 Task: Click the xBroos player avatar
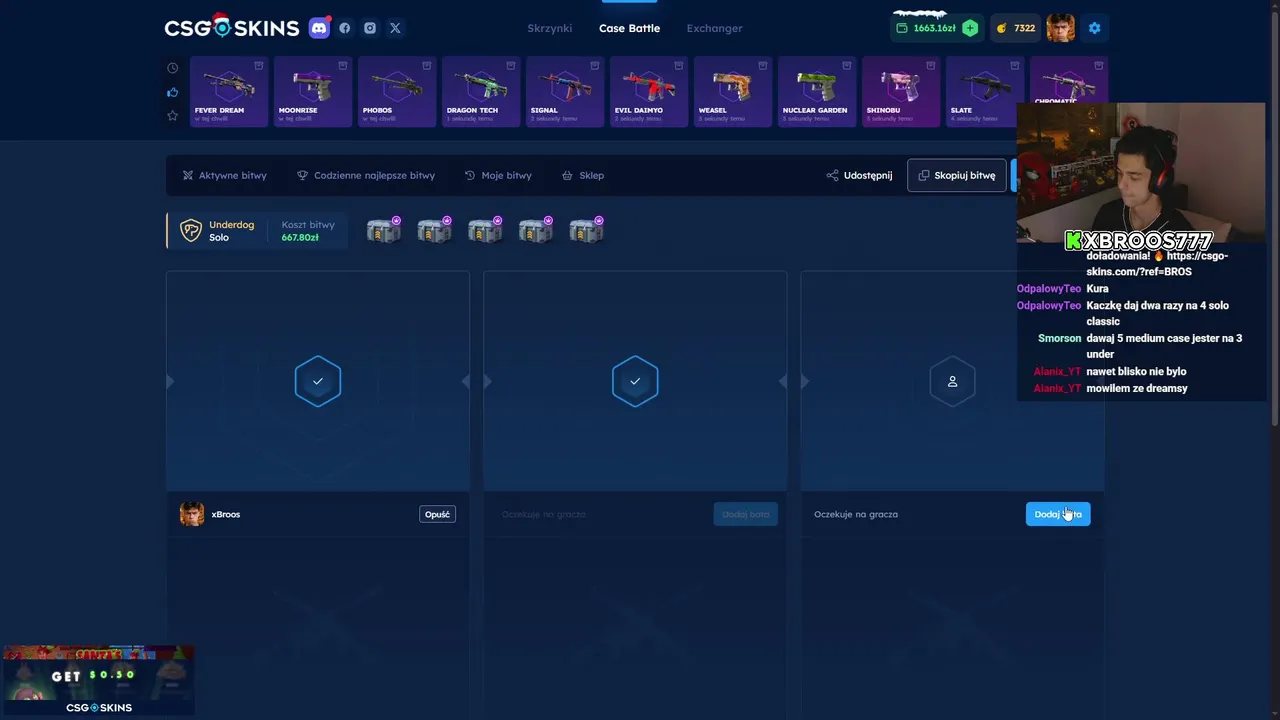(192, 514)
